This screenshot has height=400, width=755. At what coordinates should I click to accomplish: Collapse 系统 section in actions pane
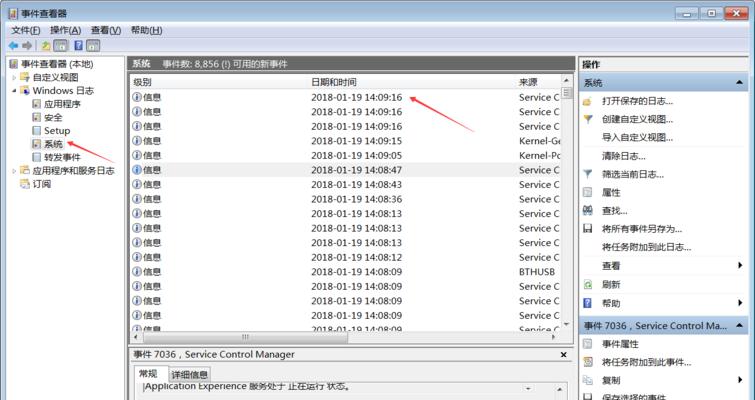click(x=739, y=83)
